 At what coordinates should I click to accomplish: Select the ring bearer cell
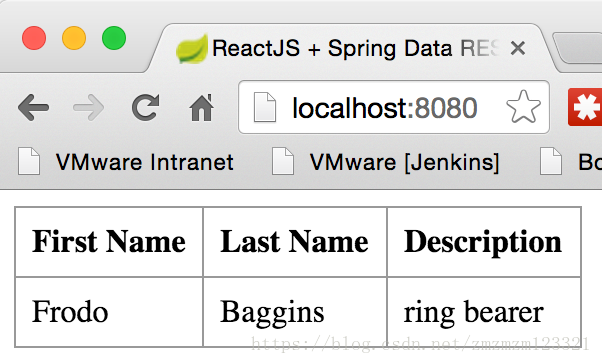click(x=484, y=312)
